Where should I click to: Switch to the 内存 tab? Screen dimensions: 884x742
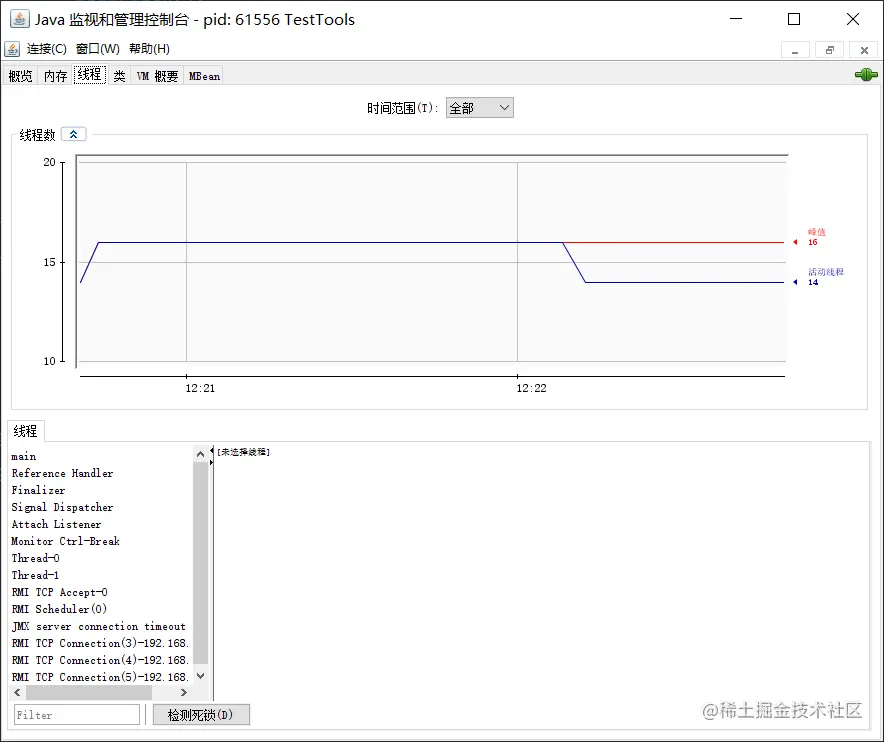tap(54, 74)
